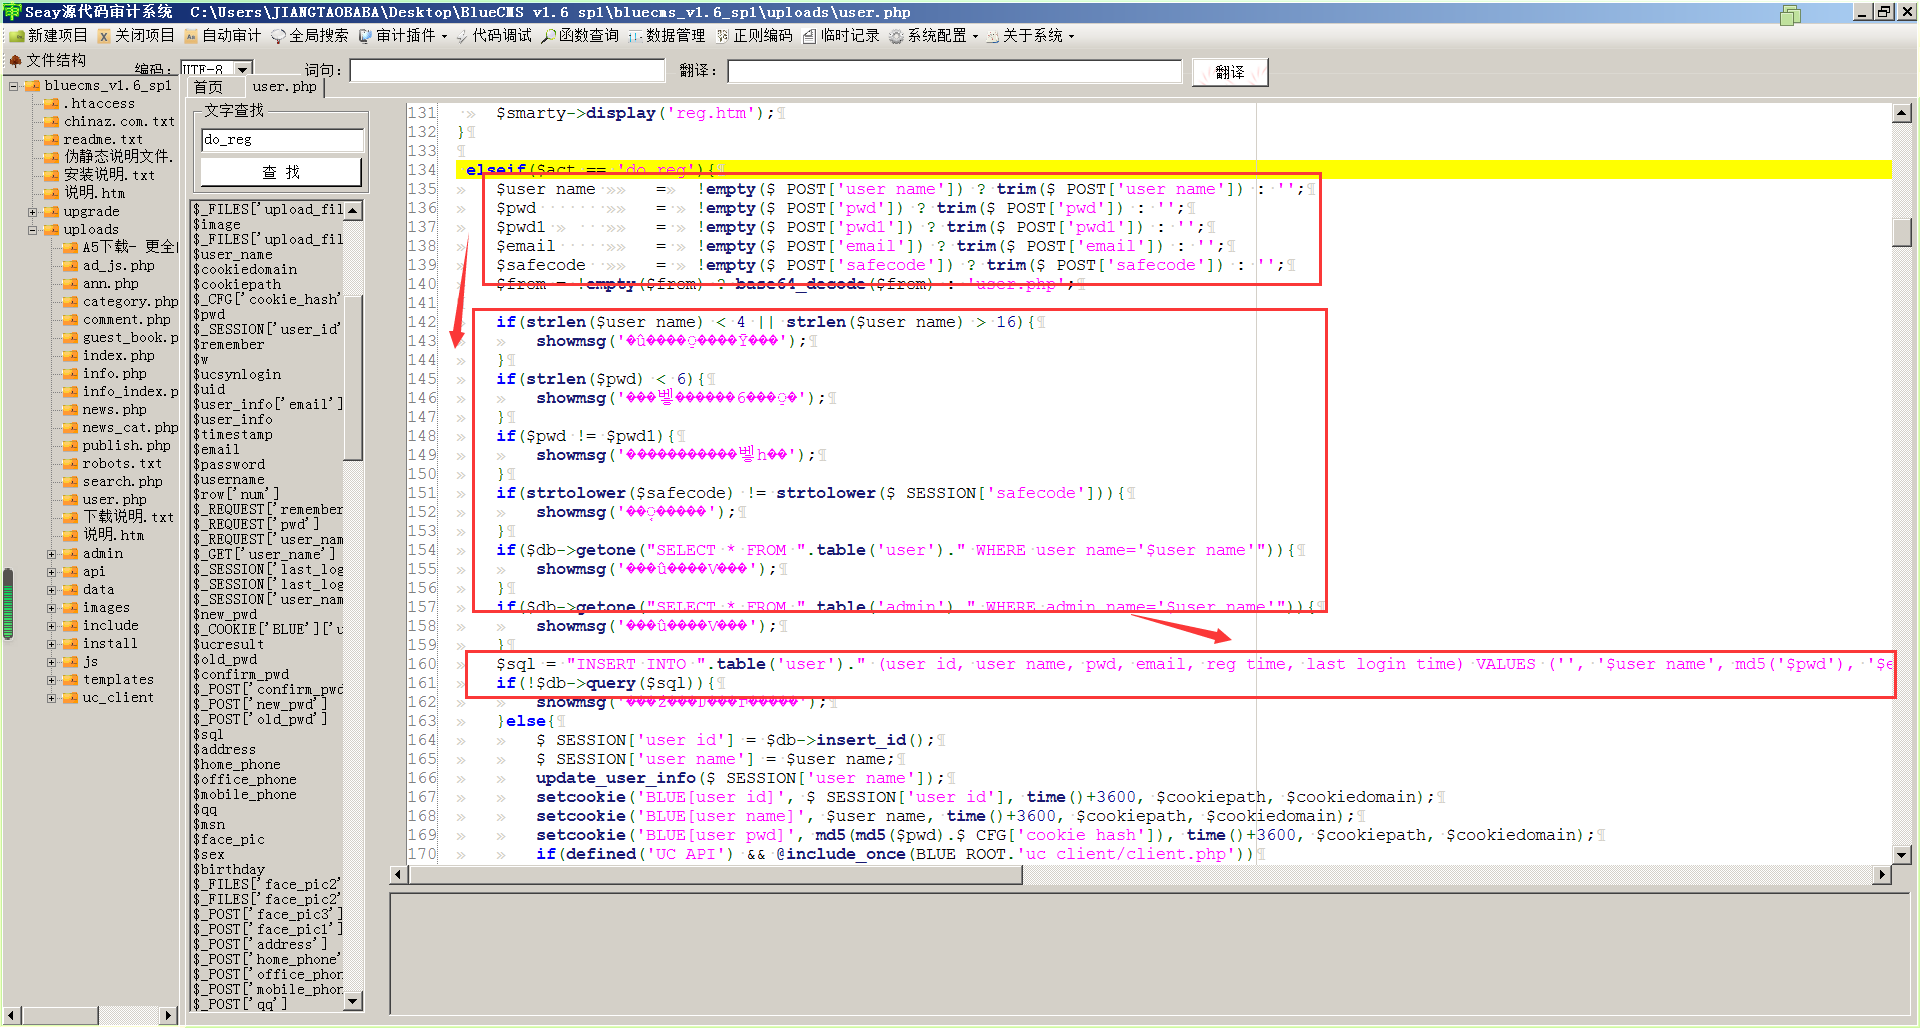The image size is (1920, 1028).
Task: Open the 系统配置 system config dropdown
Action: click(x=934, y=36)
